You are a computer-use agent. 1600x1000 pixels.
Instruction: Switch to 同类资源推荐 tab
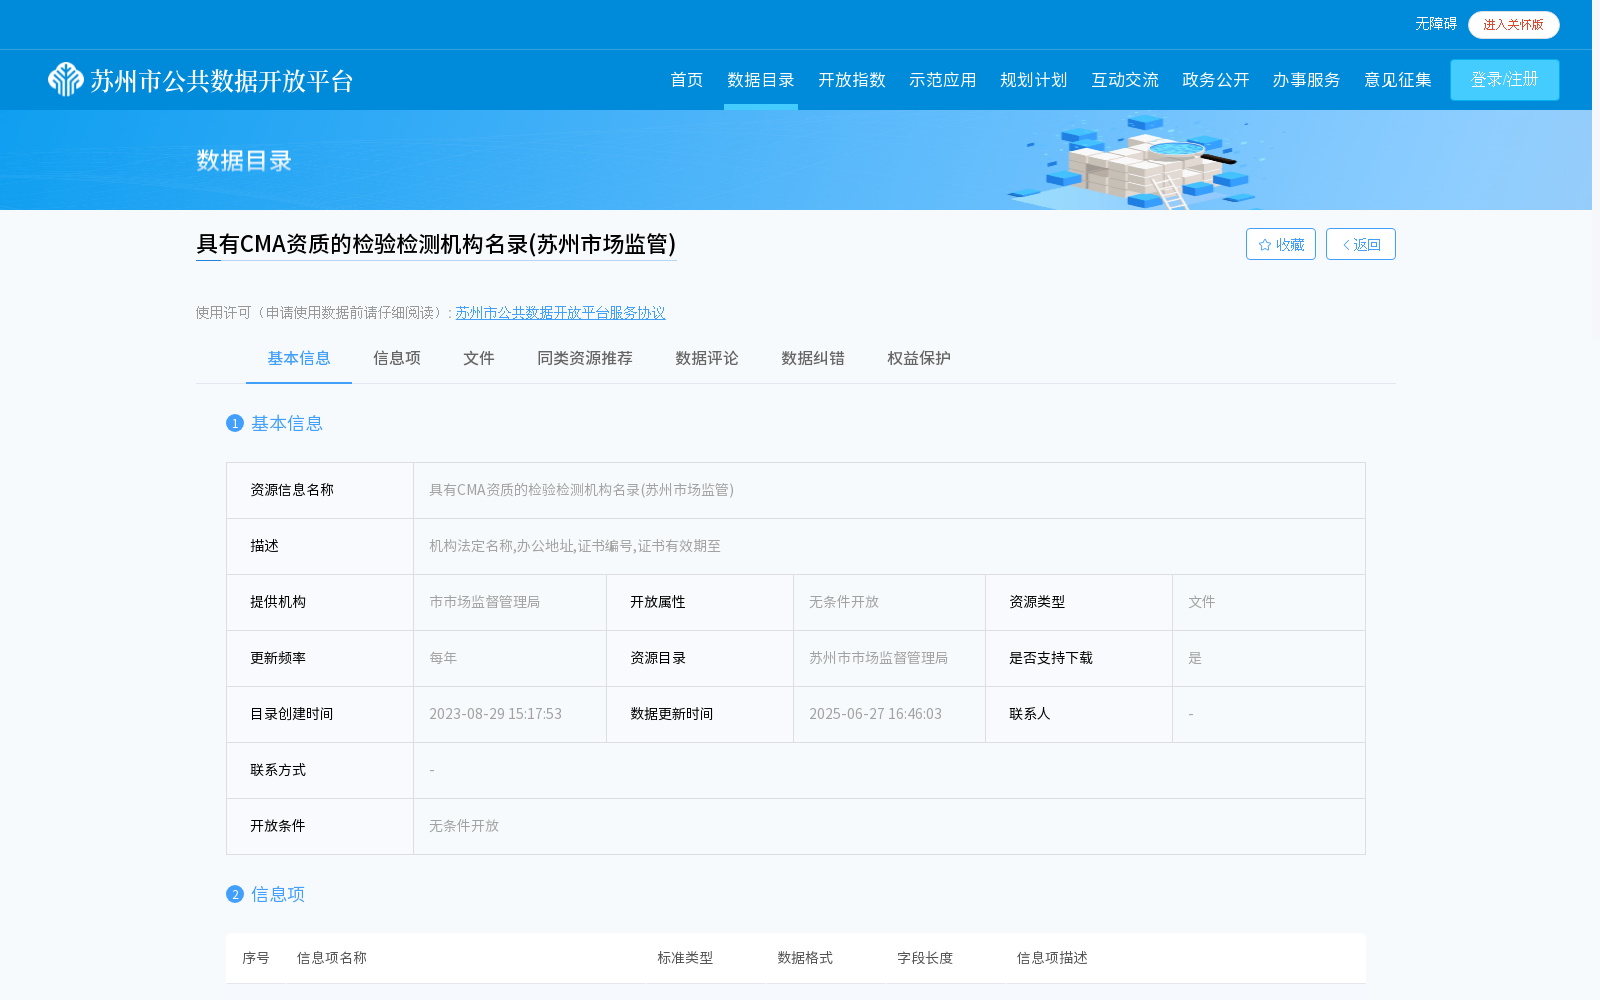(x=585, y=358)
